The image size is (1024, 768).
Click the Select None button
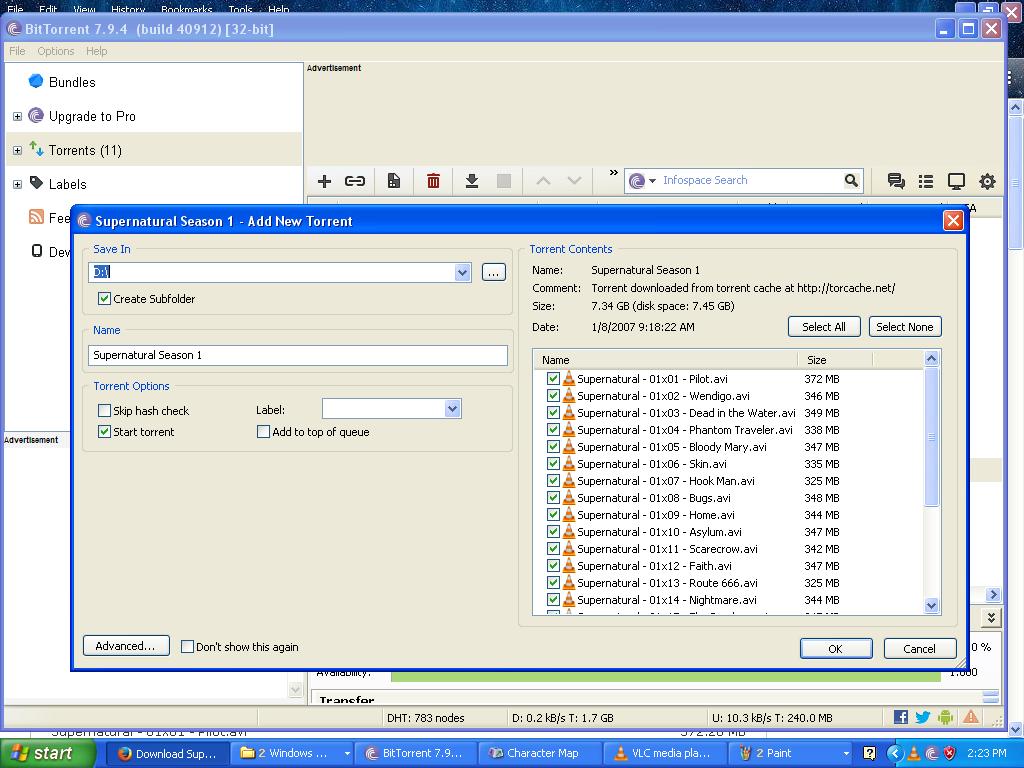pyautogui.click(x=904, y=327)
